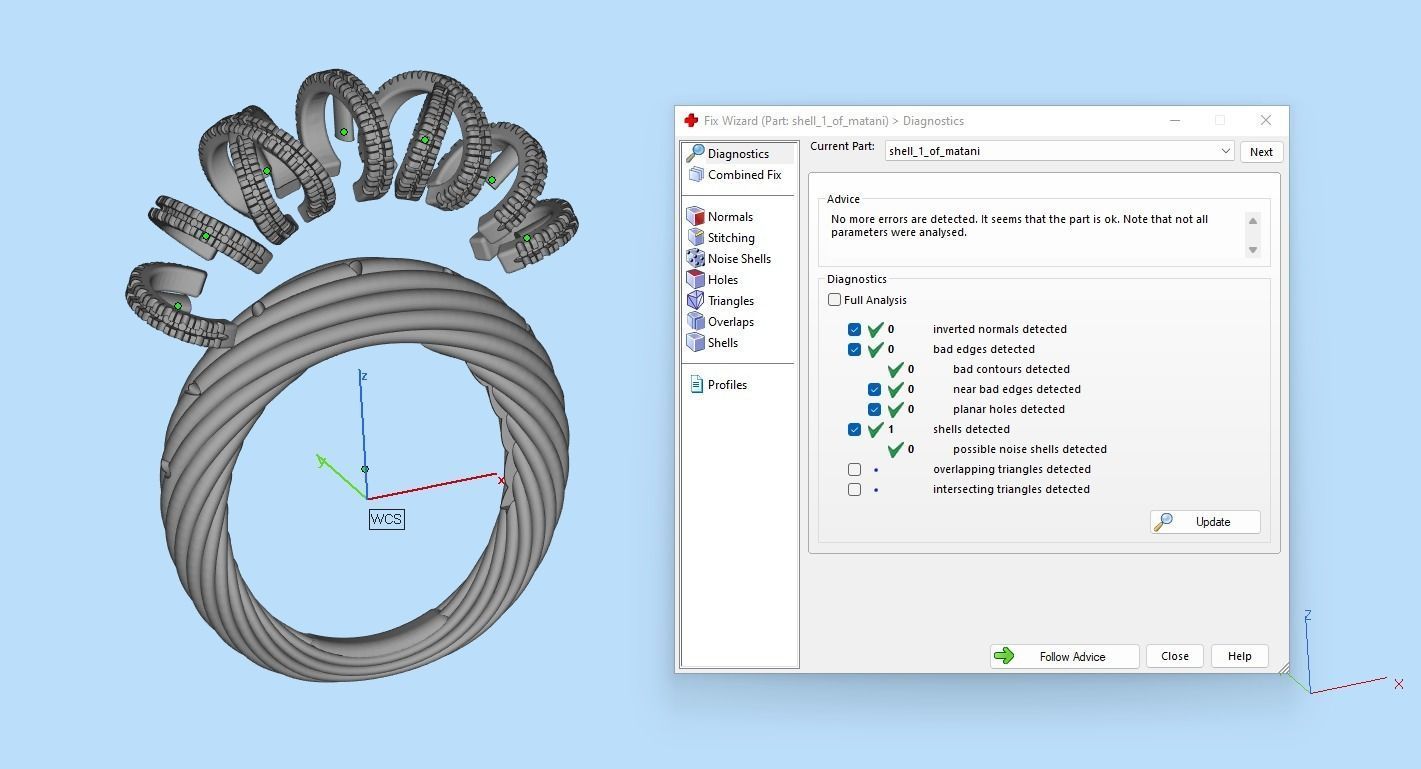
Task: Click the resize grip at dialog corner
Action: coord(1282,667)
